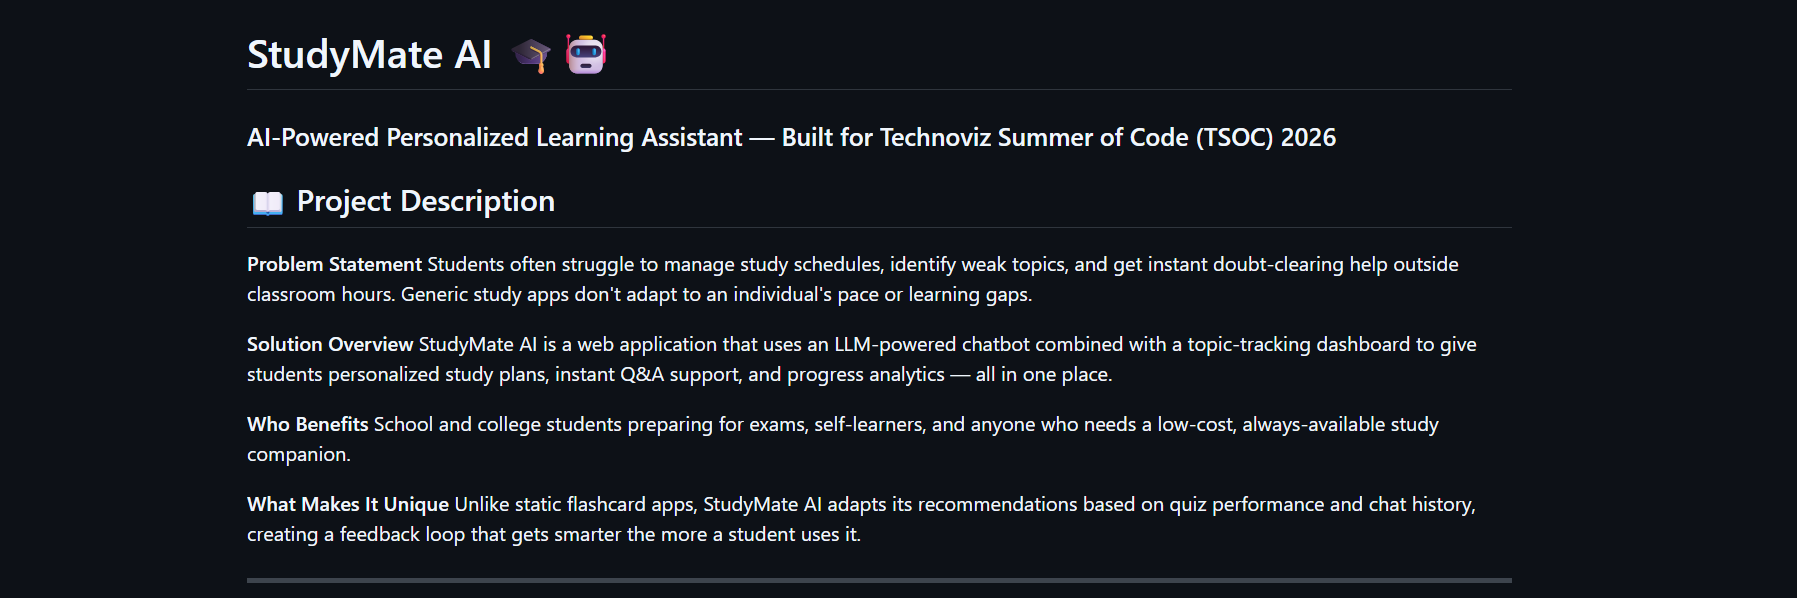This screenshot has width=1797, height=598.
Task: Click the "(TSOC) 2026" text in subtitle
Action: [x=1266, y=138]
